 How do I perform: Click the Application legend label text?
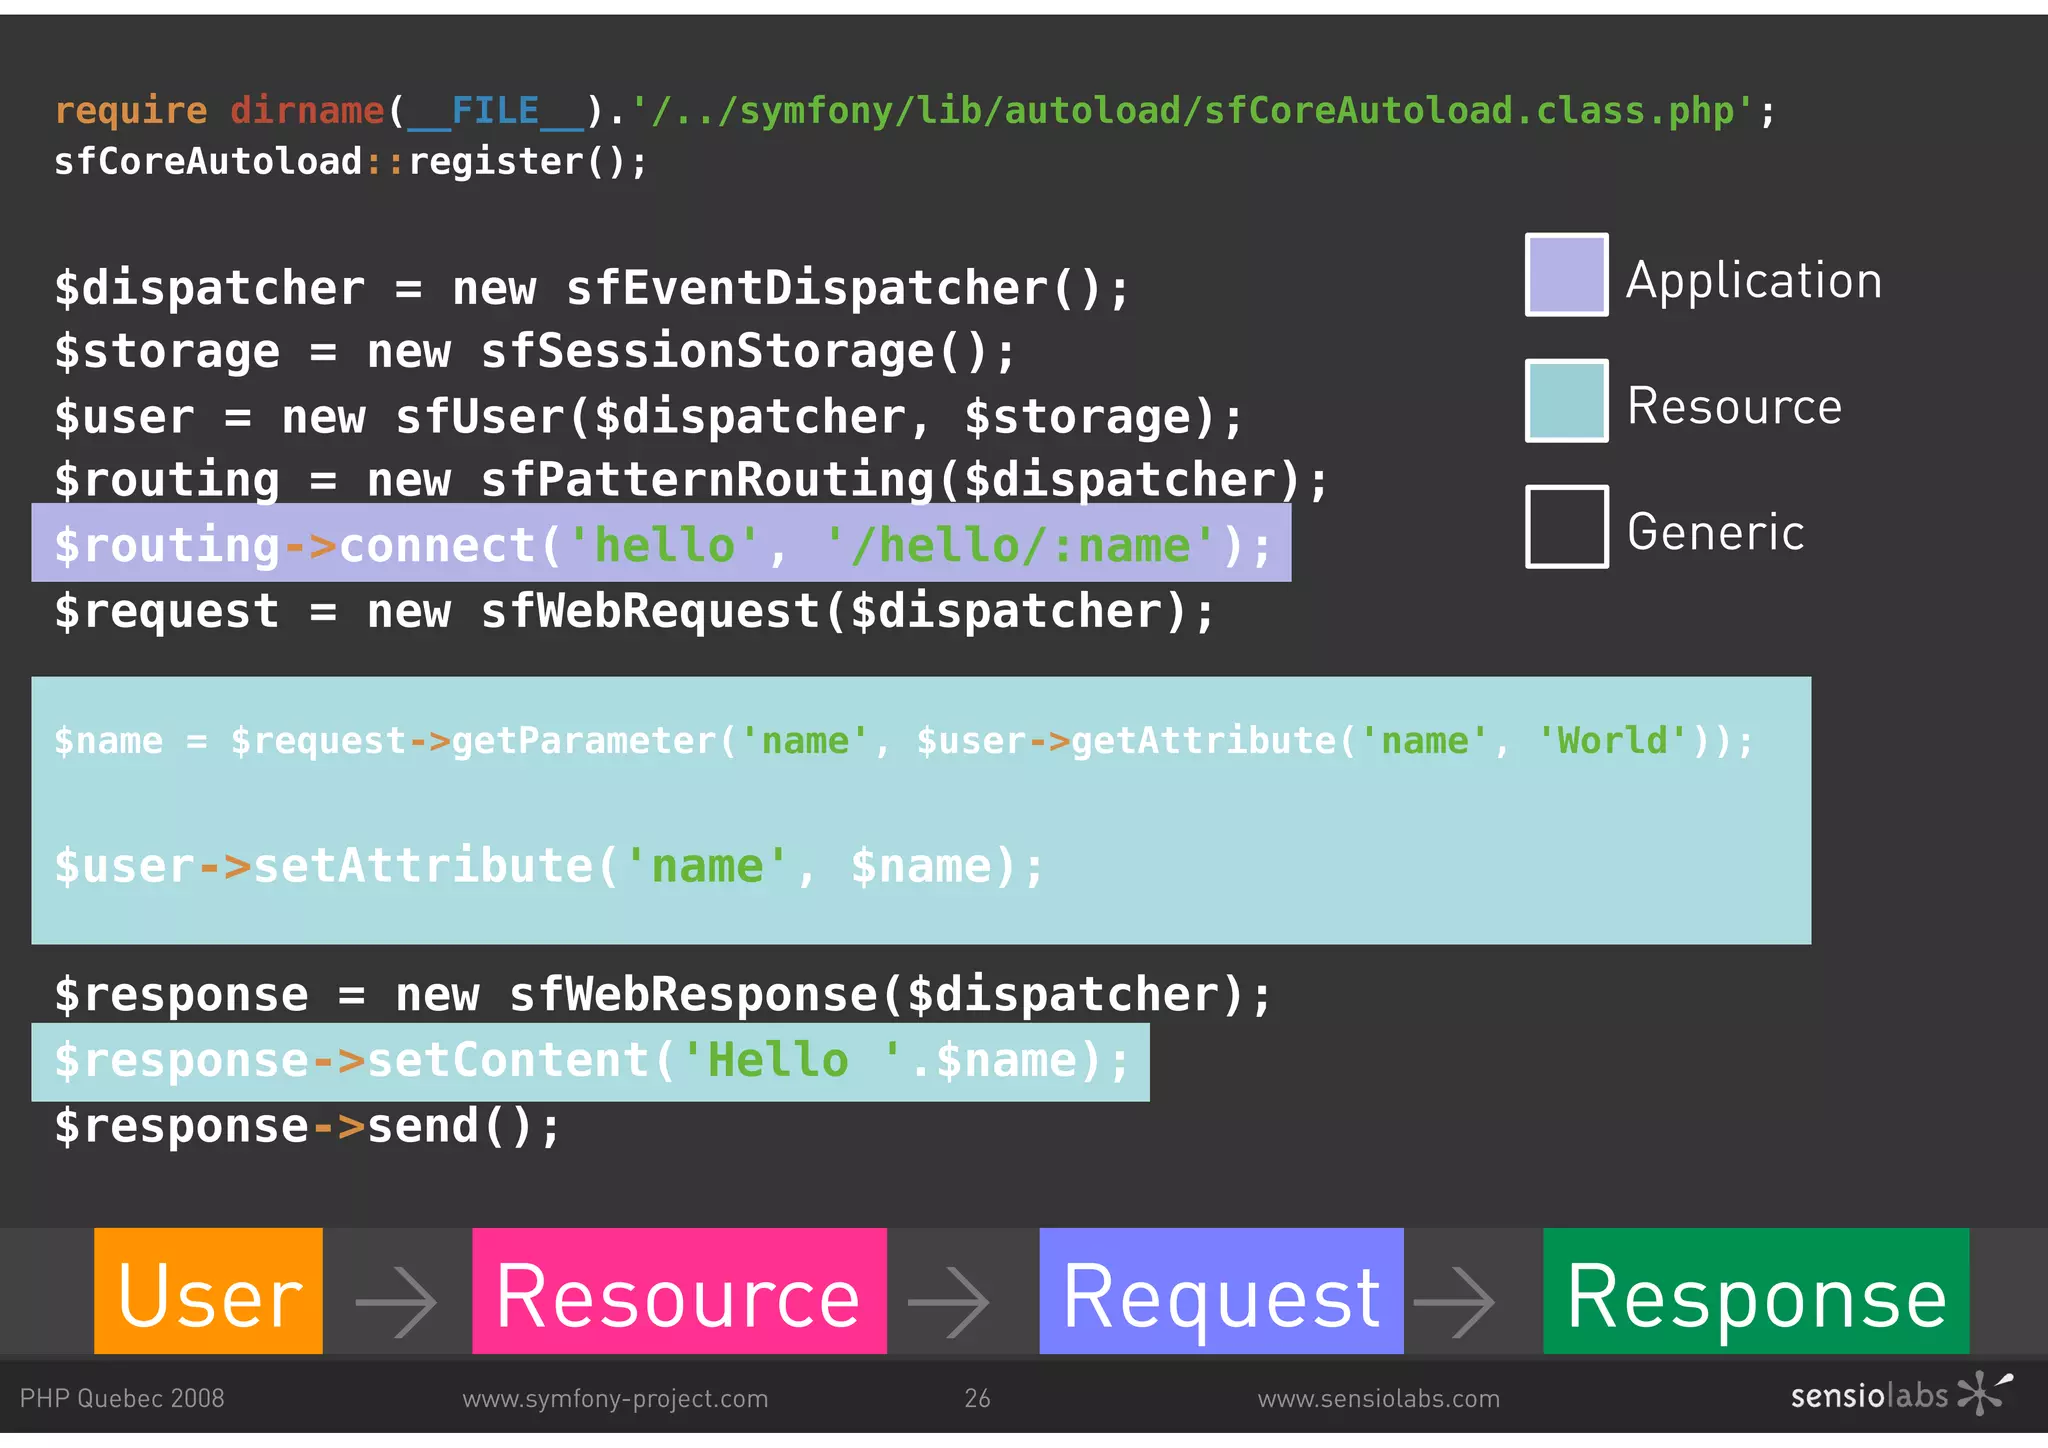tap(1754, 280)
